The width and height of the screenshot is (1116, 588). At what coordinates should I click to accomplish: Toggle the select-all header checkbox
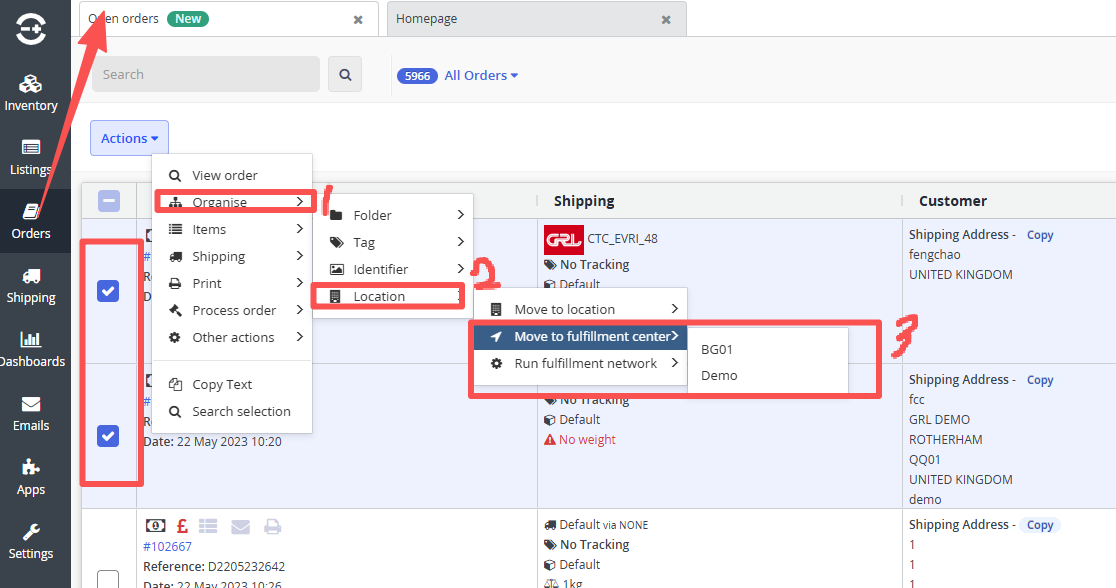[109, 201]
